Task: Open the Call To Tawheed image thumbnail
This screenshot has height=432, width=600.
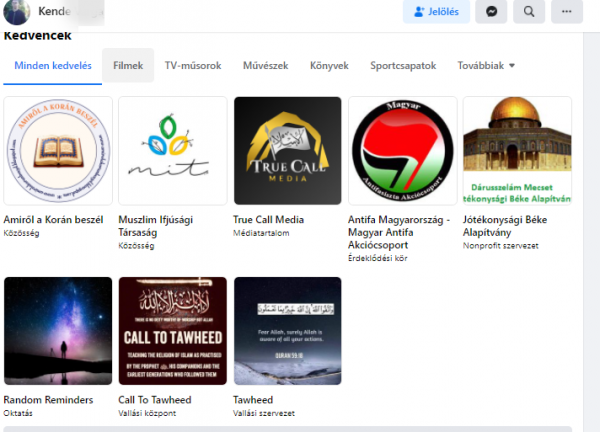Action: 173,331
